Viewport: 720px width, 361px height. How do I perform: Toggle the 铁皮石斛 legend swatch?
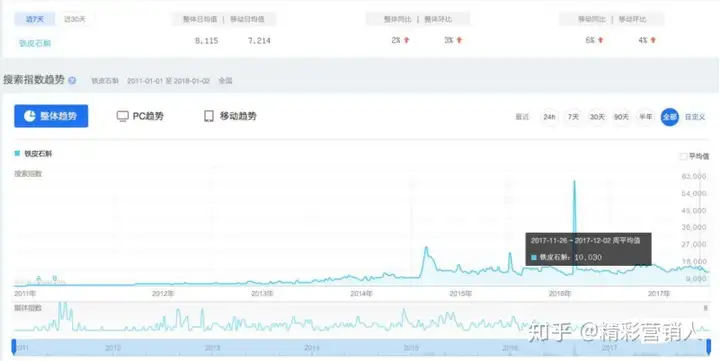[17, 153]
